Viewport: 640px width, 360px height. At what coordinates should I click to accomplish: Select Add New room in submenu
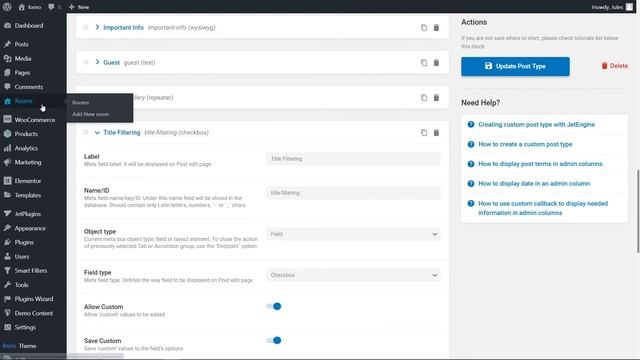pyautogui.click(x=91, y=114)
